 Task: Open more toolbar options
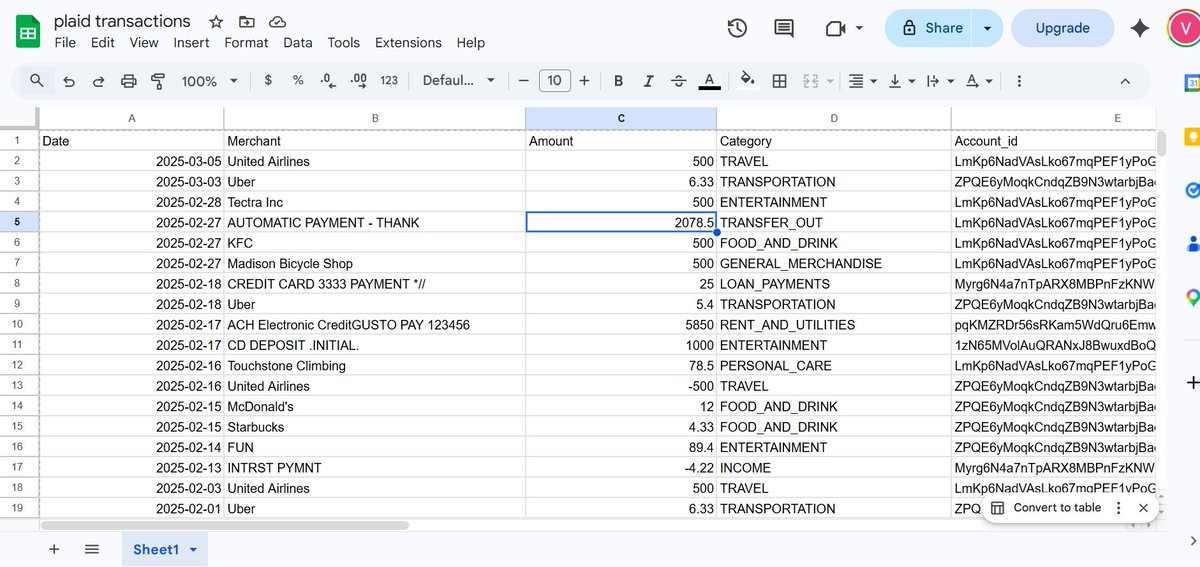click(1019, 81)
